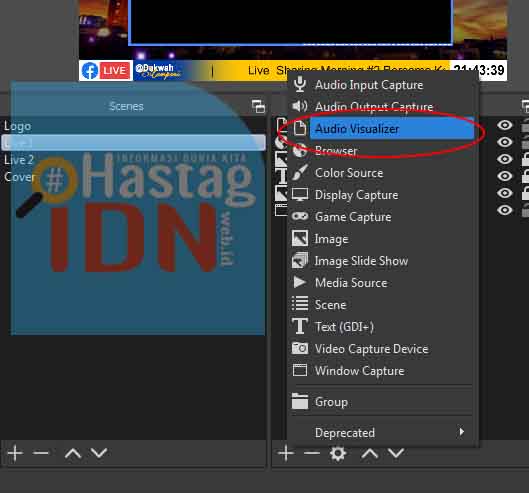Click the list icon beside Scene
This screenshot has width=529, height=493.
click(x=300, y=303)
